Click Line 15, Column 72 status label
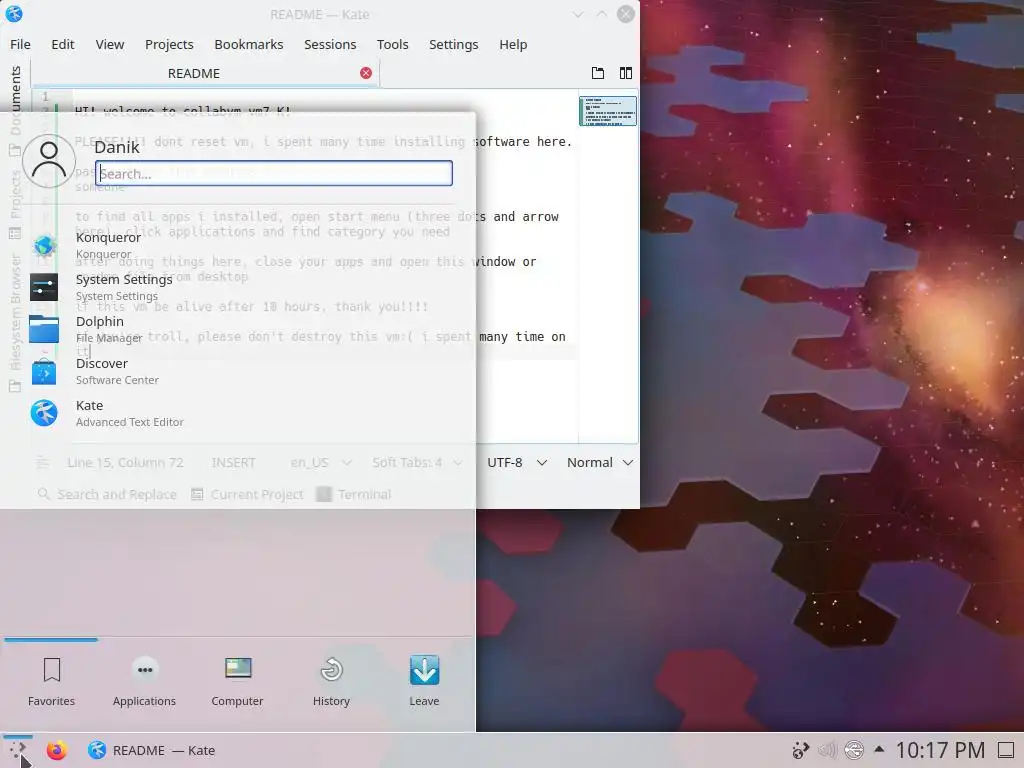This screenshot has height=768, width=1024. point(125,462)
